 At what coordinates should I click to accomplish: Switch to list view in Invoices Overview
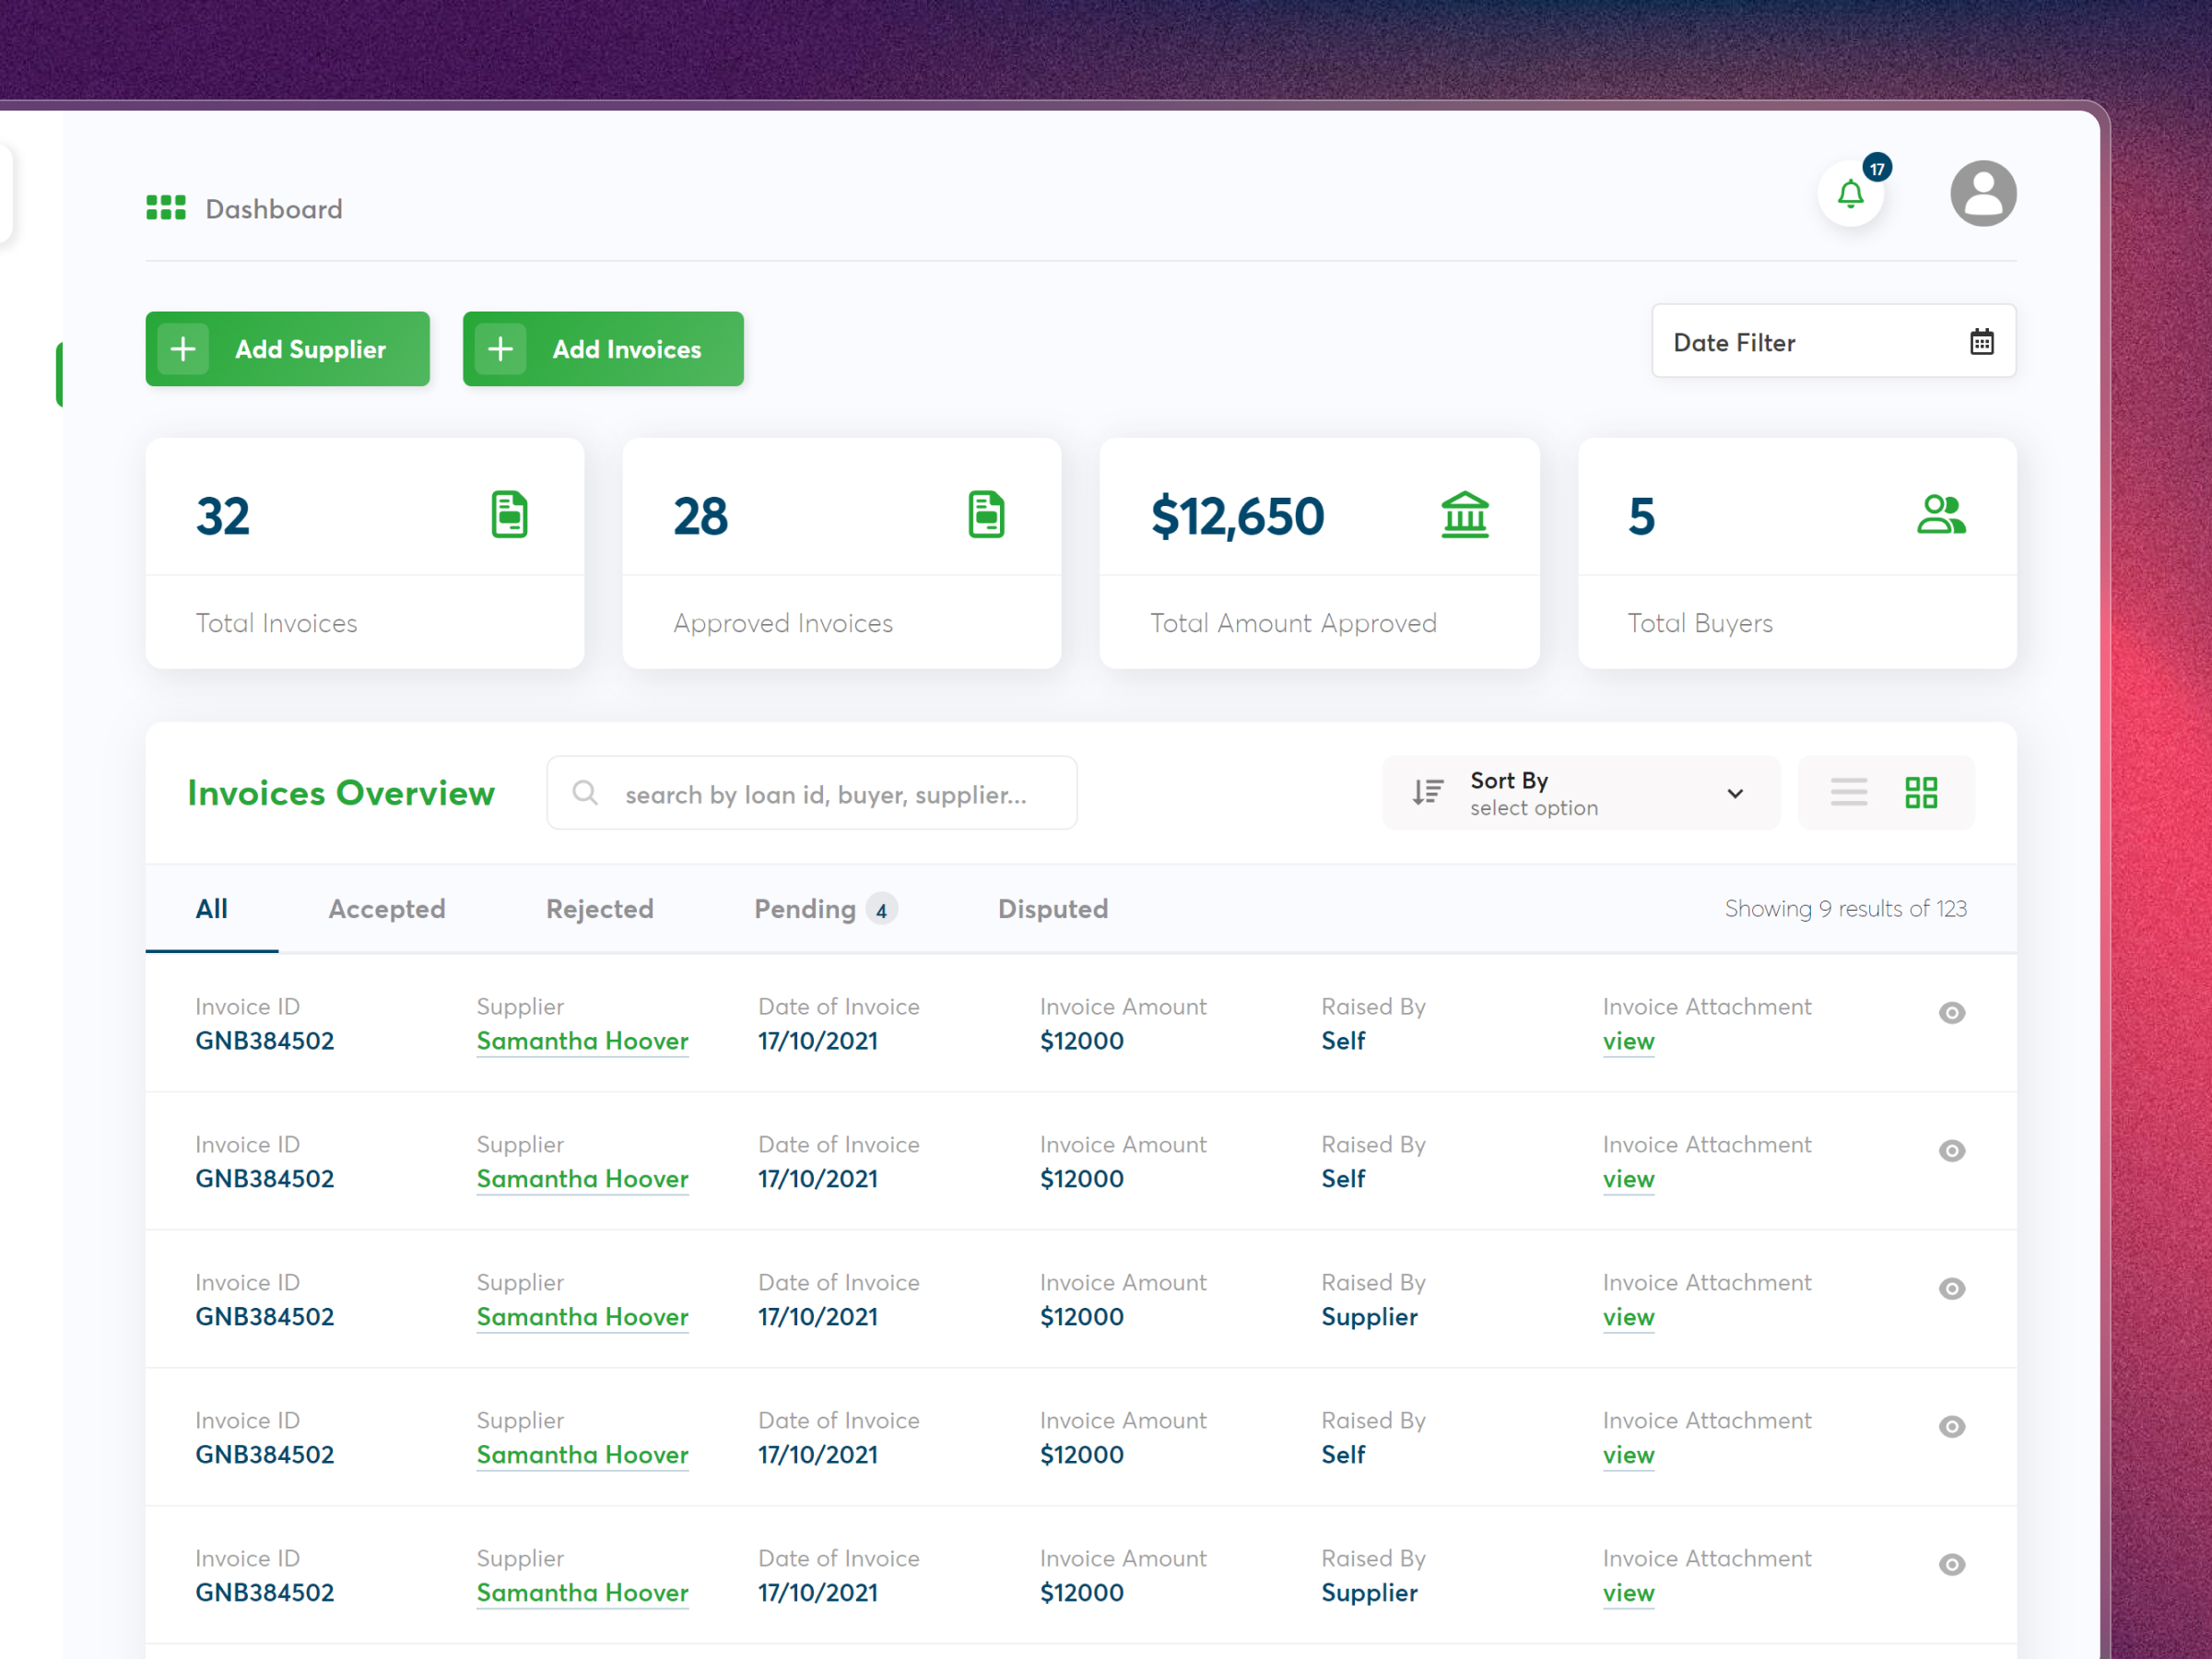click(1848, 792)
